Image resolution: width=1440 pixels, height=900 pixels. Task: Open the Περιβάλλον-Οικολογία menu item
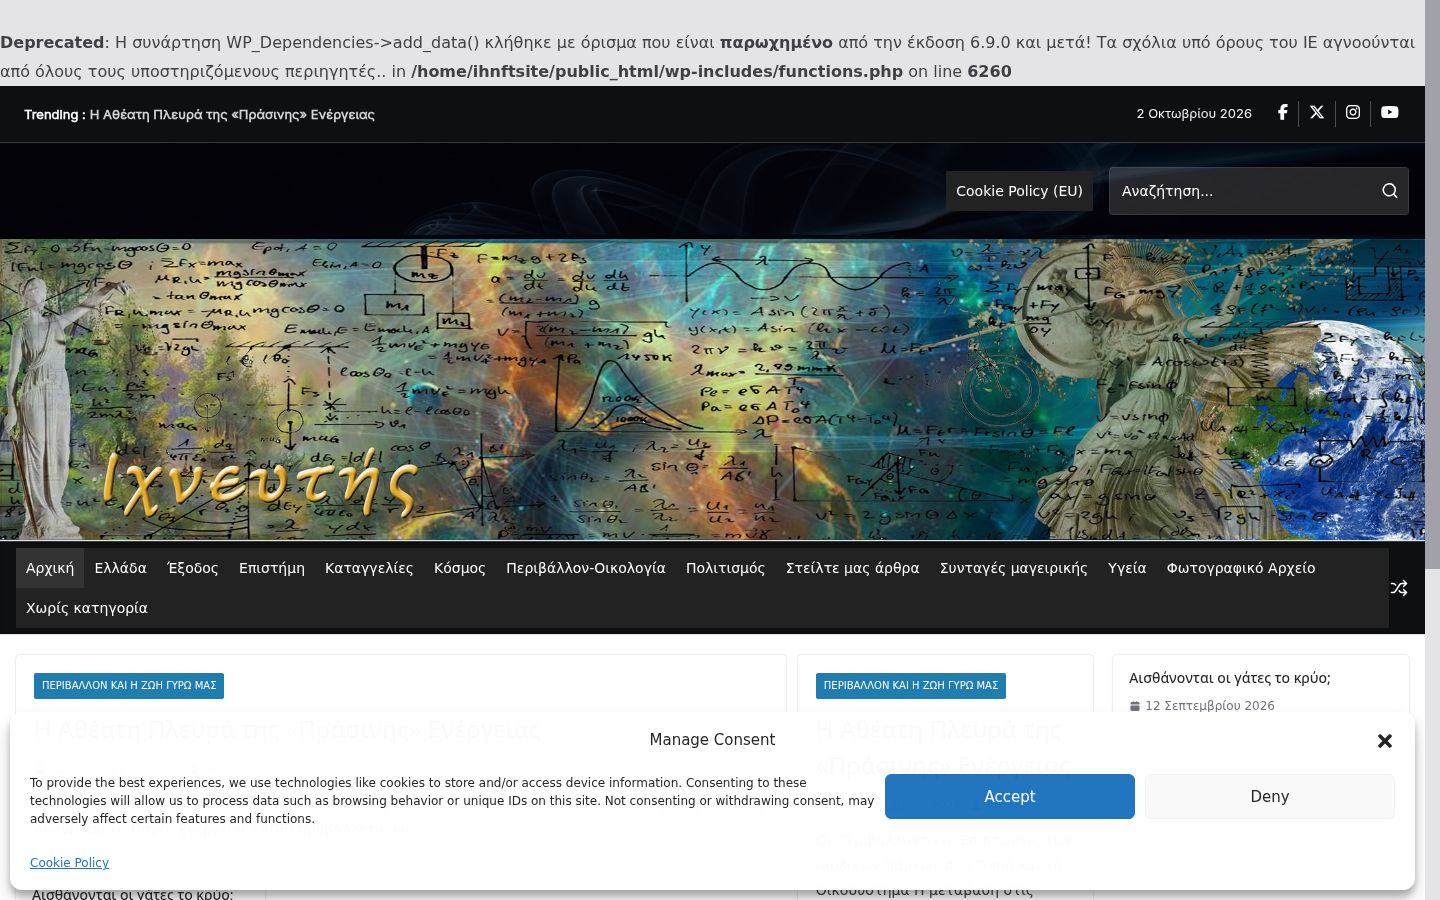coord(586,568)
